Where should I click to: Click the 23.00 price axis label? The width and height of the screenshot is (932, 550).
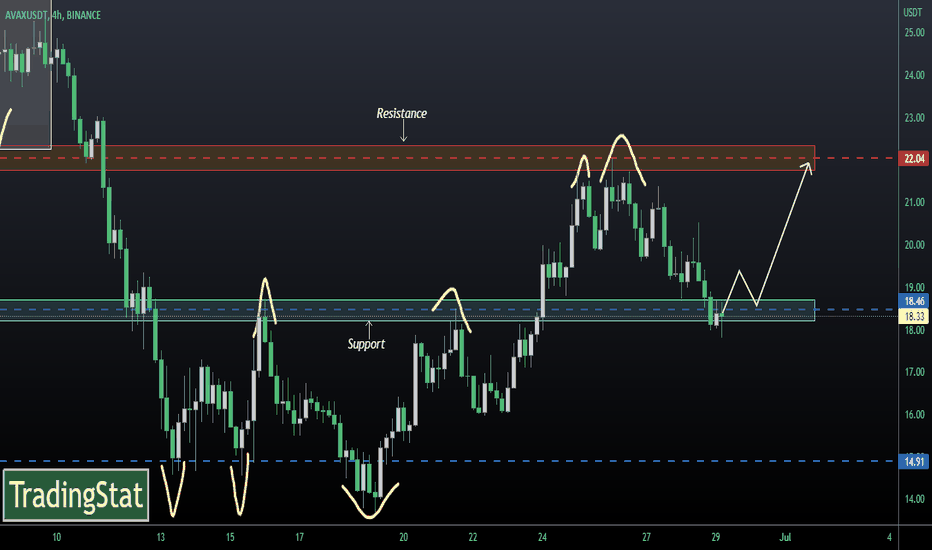point(914,118)
